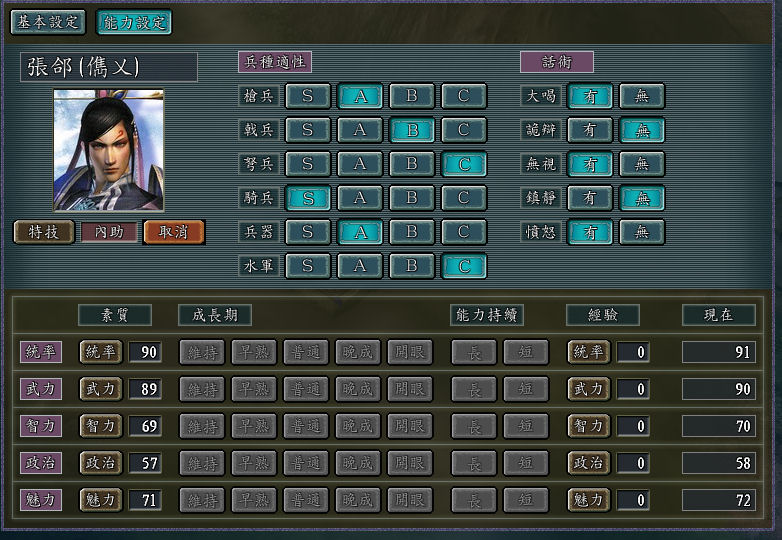Image resolution: width=782 pixels, height=540 pixels.
Task: Select the 魅力 素質 value 71
Action: click(145, 500)
